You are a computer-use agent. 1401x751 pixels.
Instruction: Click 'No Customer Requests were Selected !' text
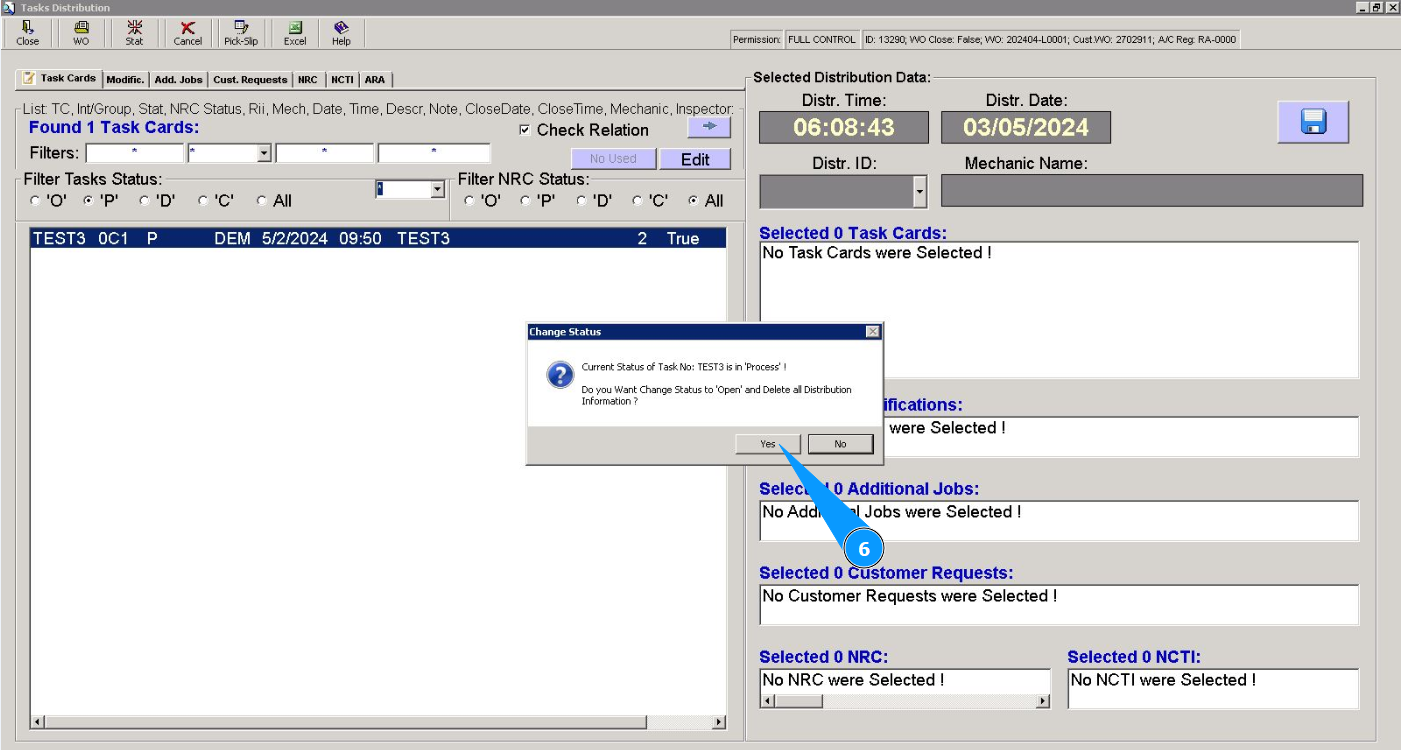tap(910, 596)
